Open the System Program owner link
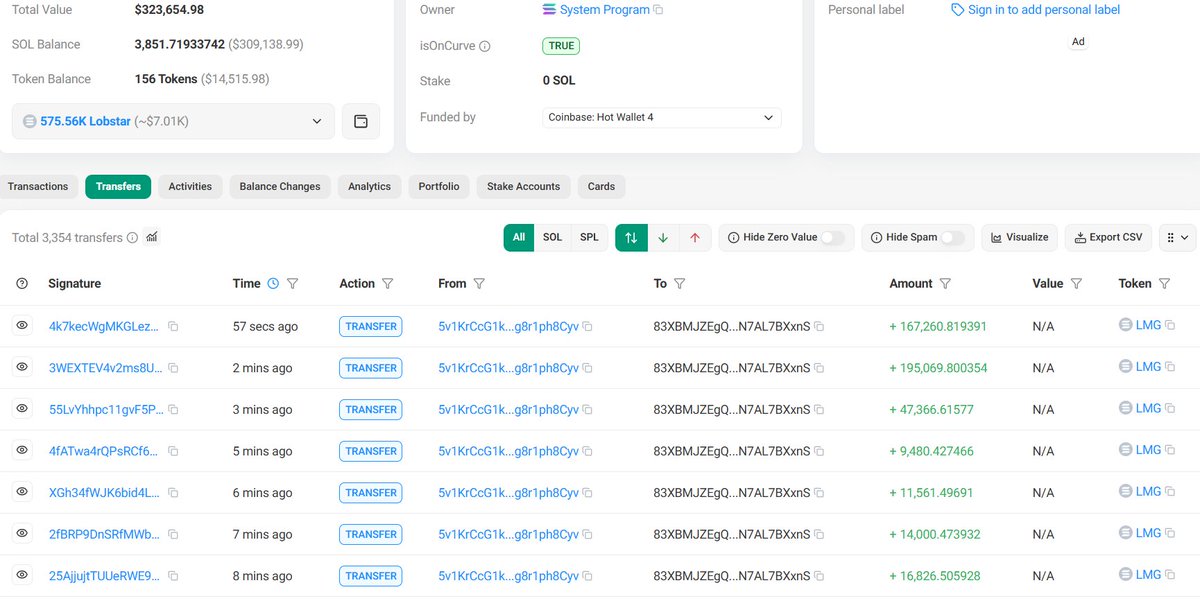 click(x=604, y=10)
